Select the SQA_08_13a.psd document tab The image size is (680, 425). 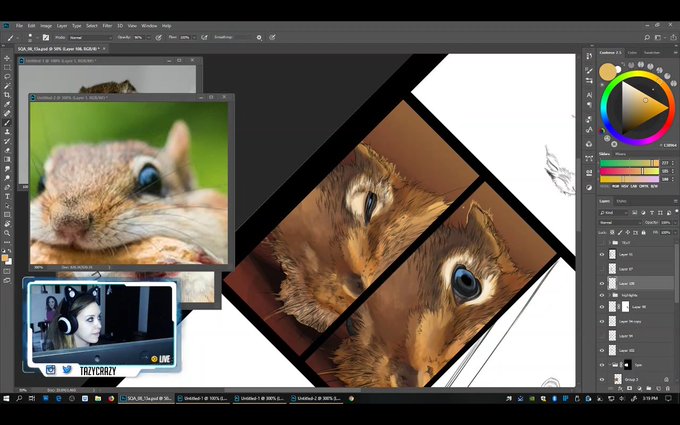pyautogui.click(x=59, y=49)
